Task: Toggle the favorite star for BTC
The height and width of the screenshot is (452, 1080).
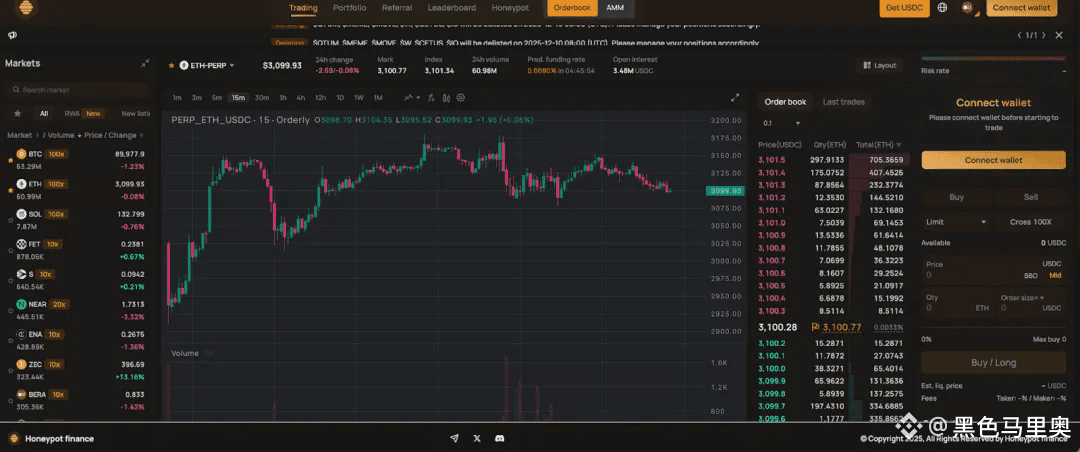Action: [10, 160]
